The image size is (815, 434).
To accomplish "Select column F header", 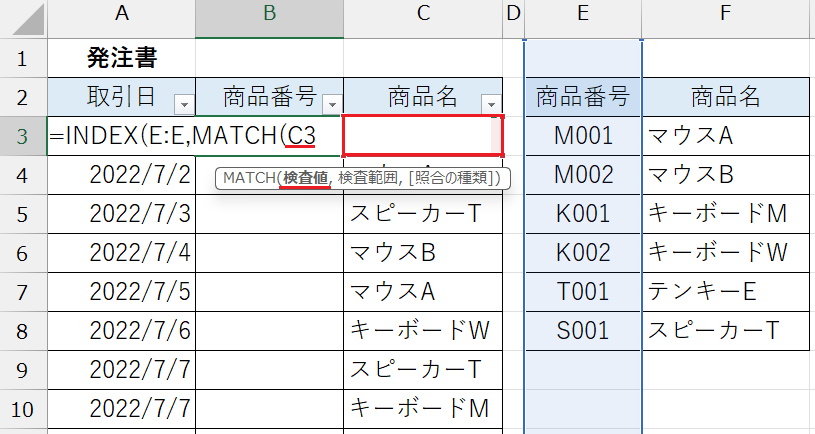I will tap(726, 19).
